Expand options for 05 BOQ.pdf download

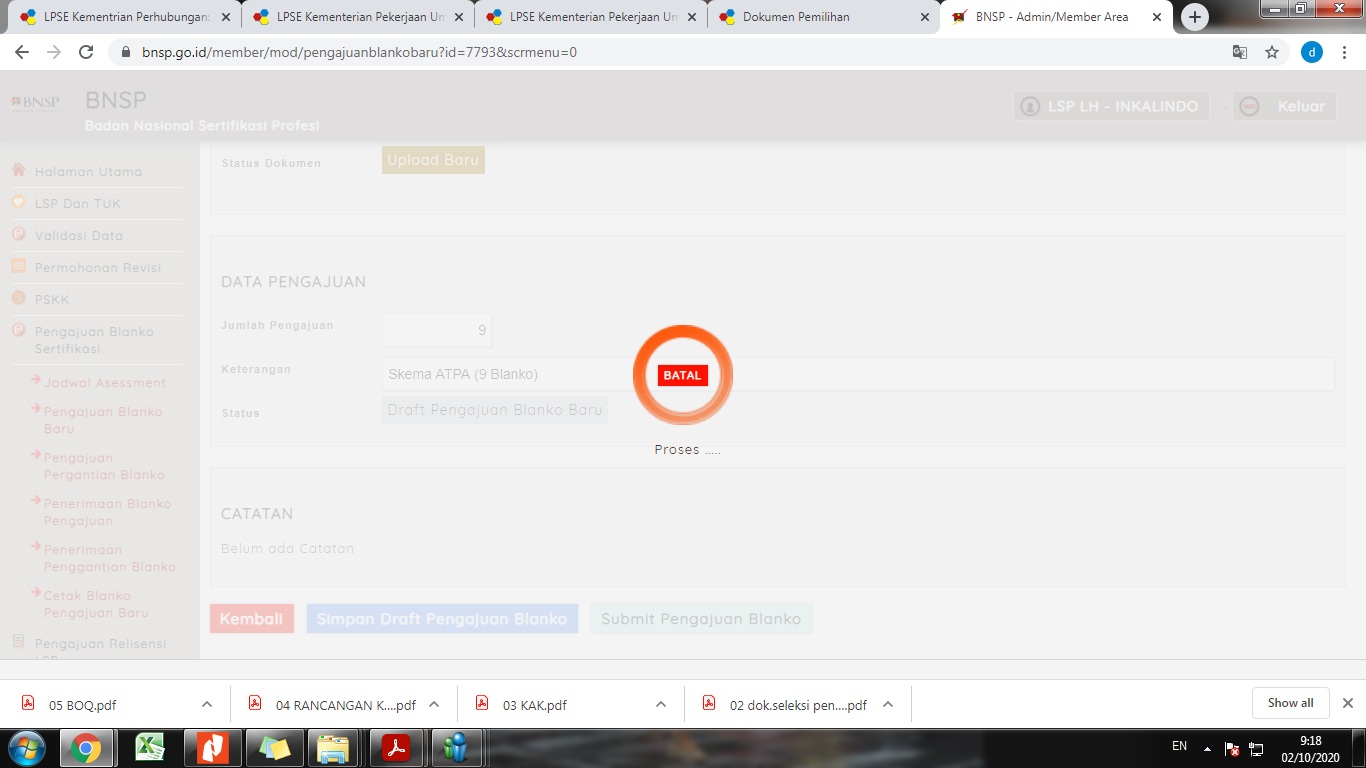[207, 704]
